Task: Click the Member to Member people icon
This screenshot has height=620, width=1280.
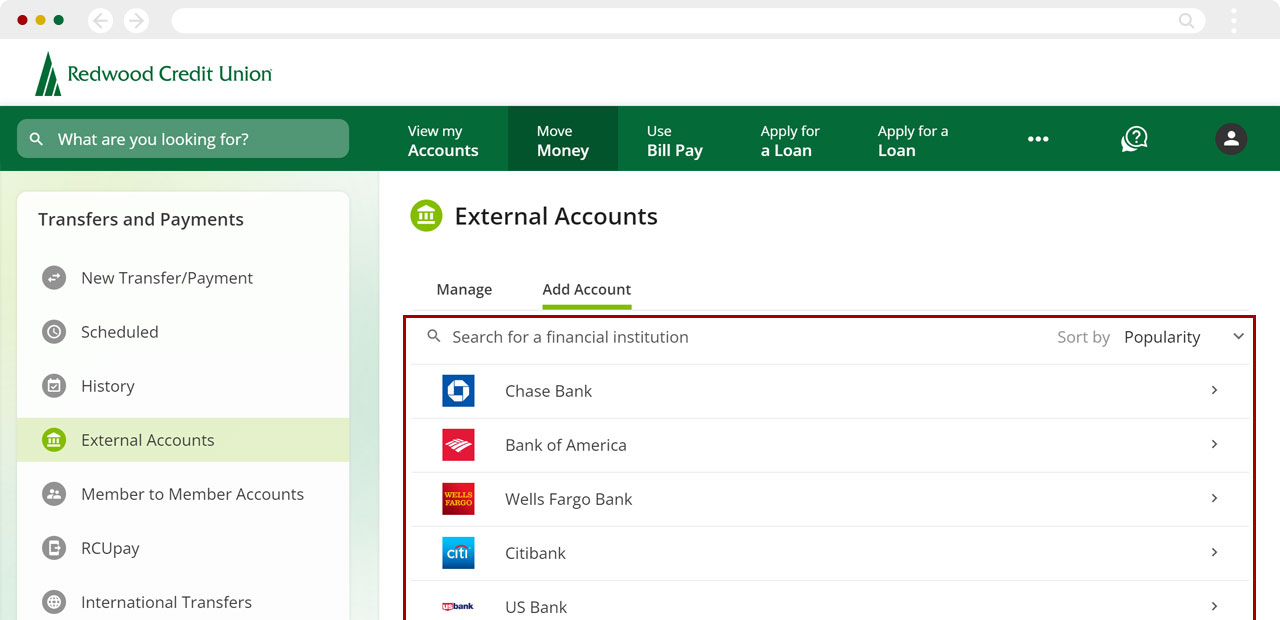Action: (x=54, y=494)
